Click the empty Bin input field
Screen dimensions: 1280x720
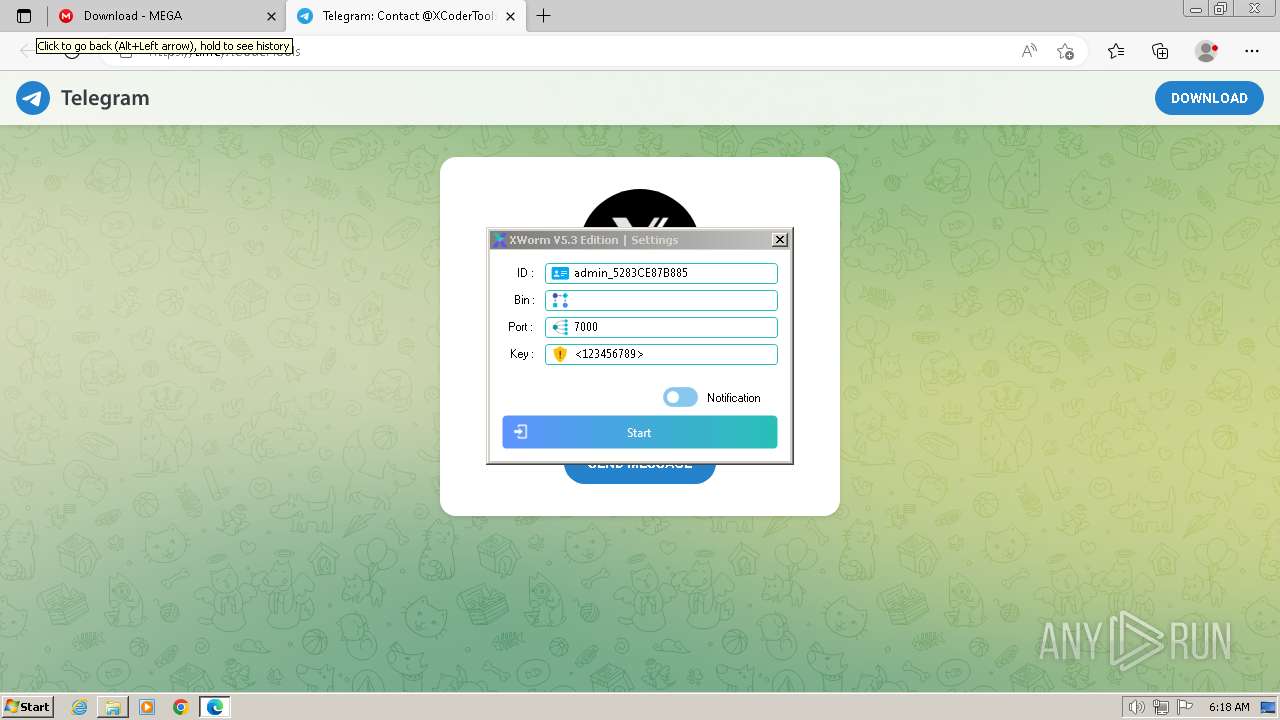pyautogui.click(x=661, y=300)
